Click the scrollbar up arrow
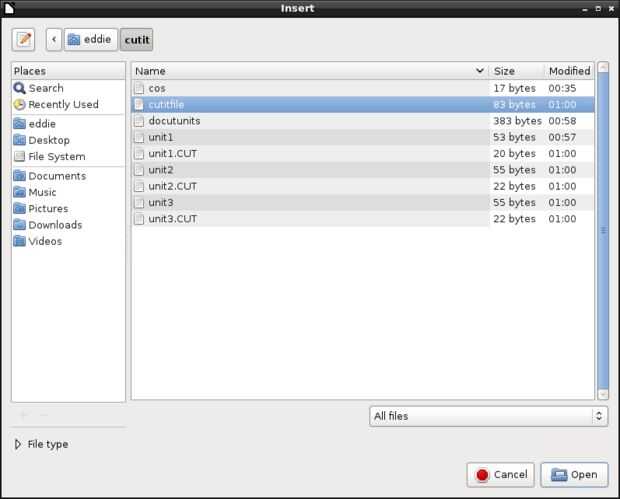Image resolution: width=620 pixels, height=499 pixels. pos(603,67)
